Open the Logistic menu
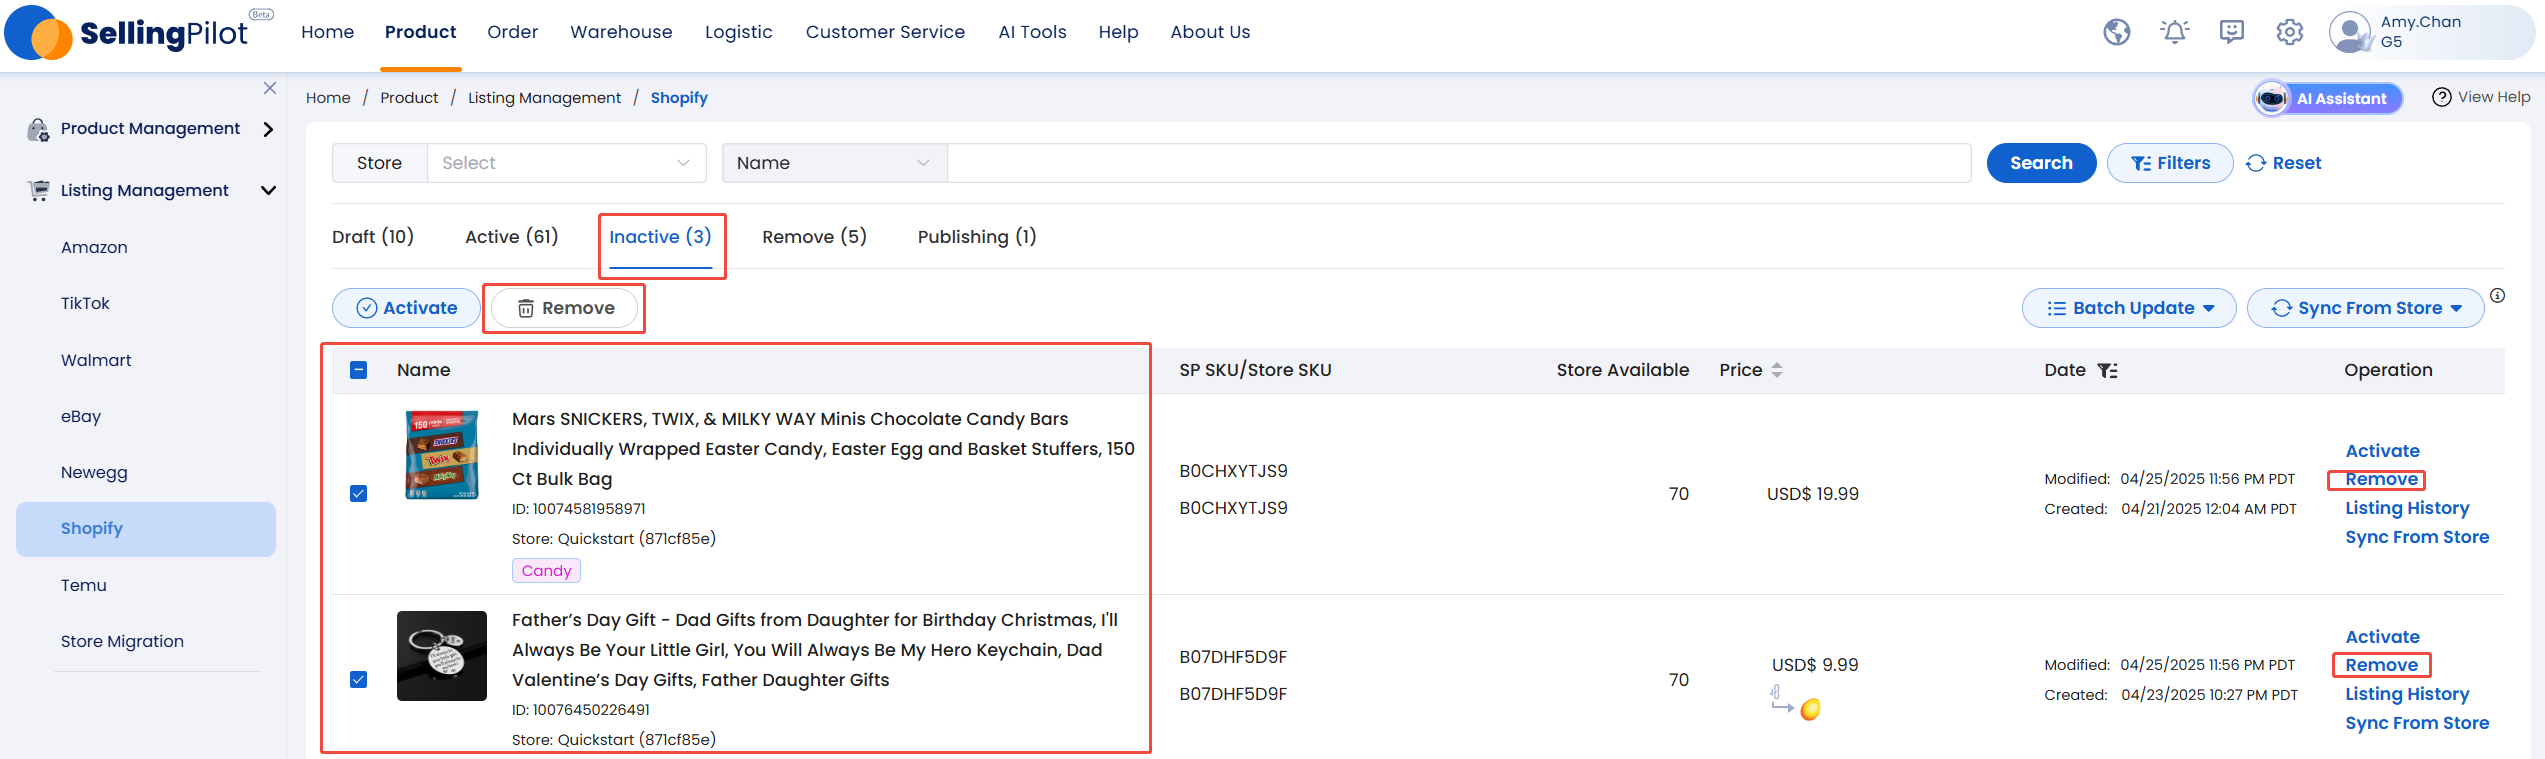Screen dimensions: 2545x759 pyautogui.click(x=739, y=32)
